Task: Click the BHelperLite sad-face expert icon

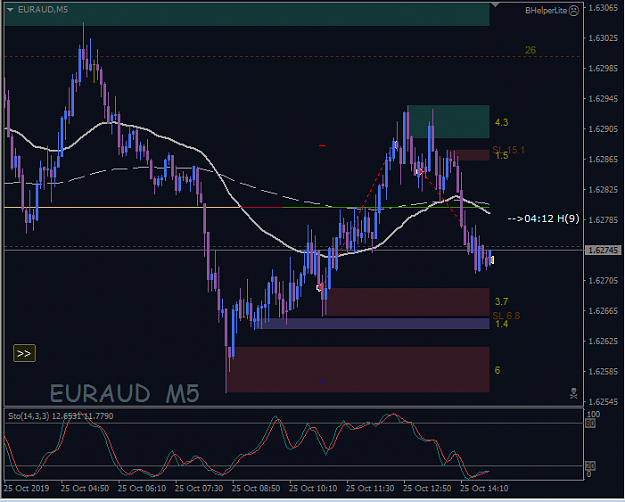Action: (x=574, y=11)
